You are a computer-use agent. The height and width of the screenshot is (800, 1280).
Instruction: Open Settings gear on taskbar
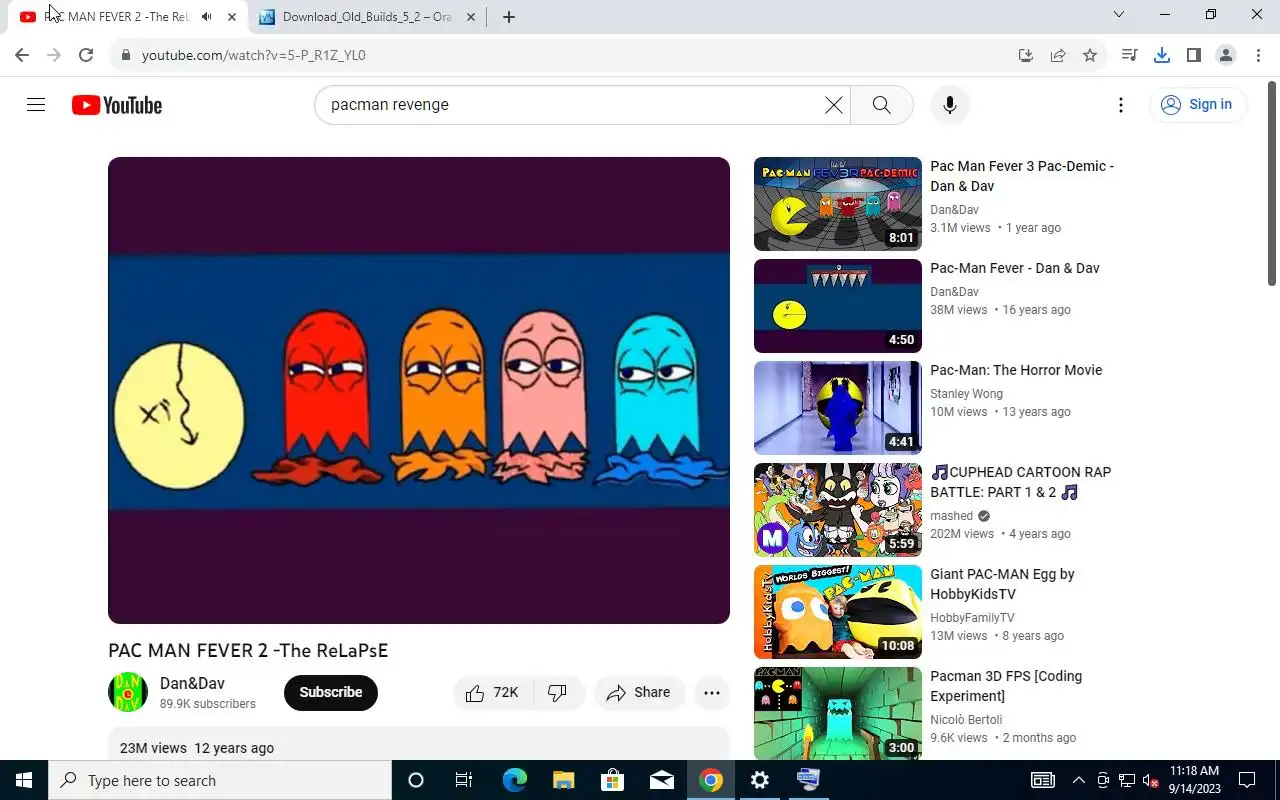tap(760, 780)
